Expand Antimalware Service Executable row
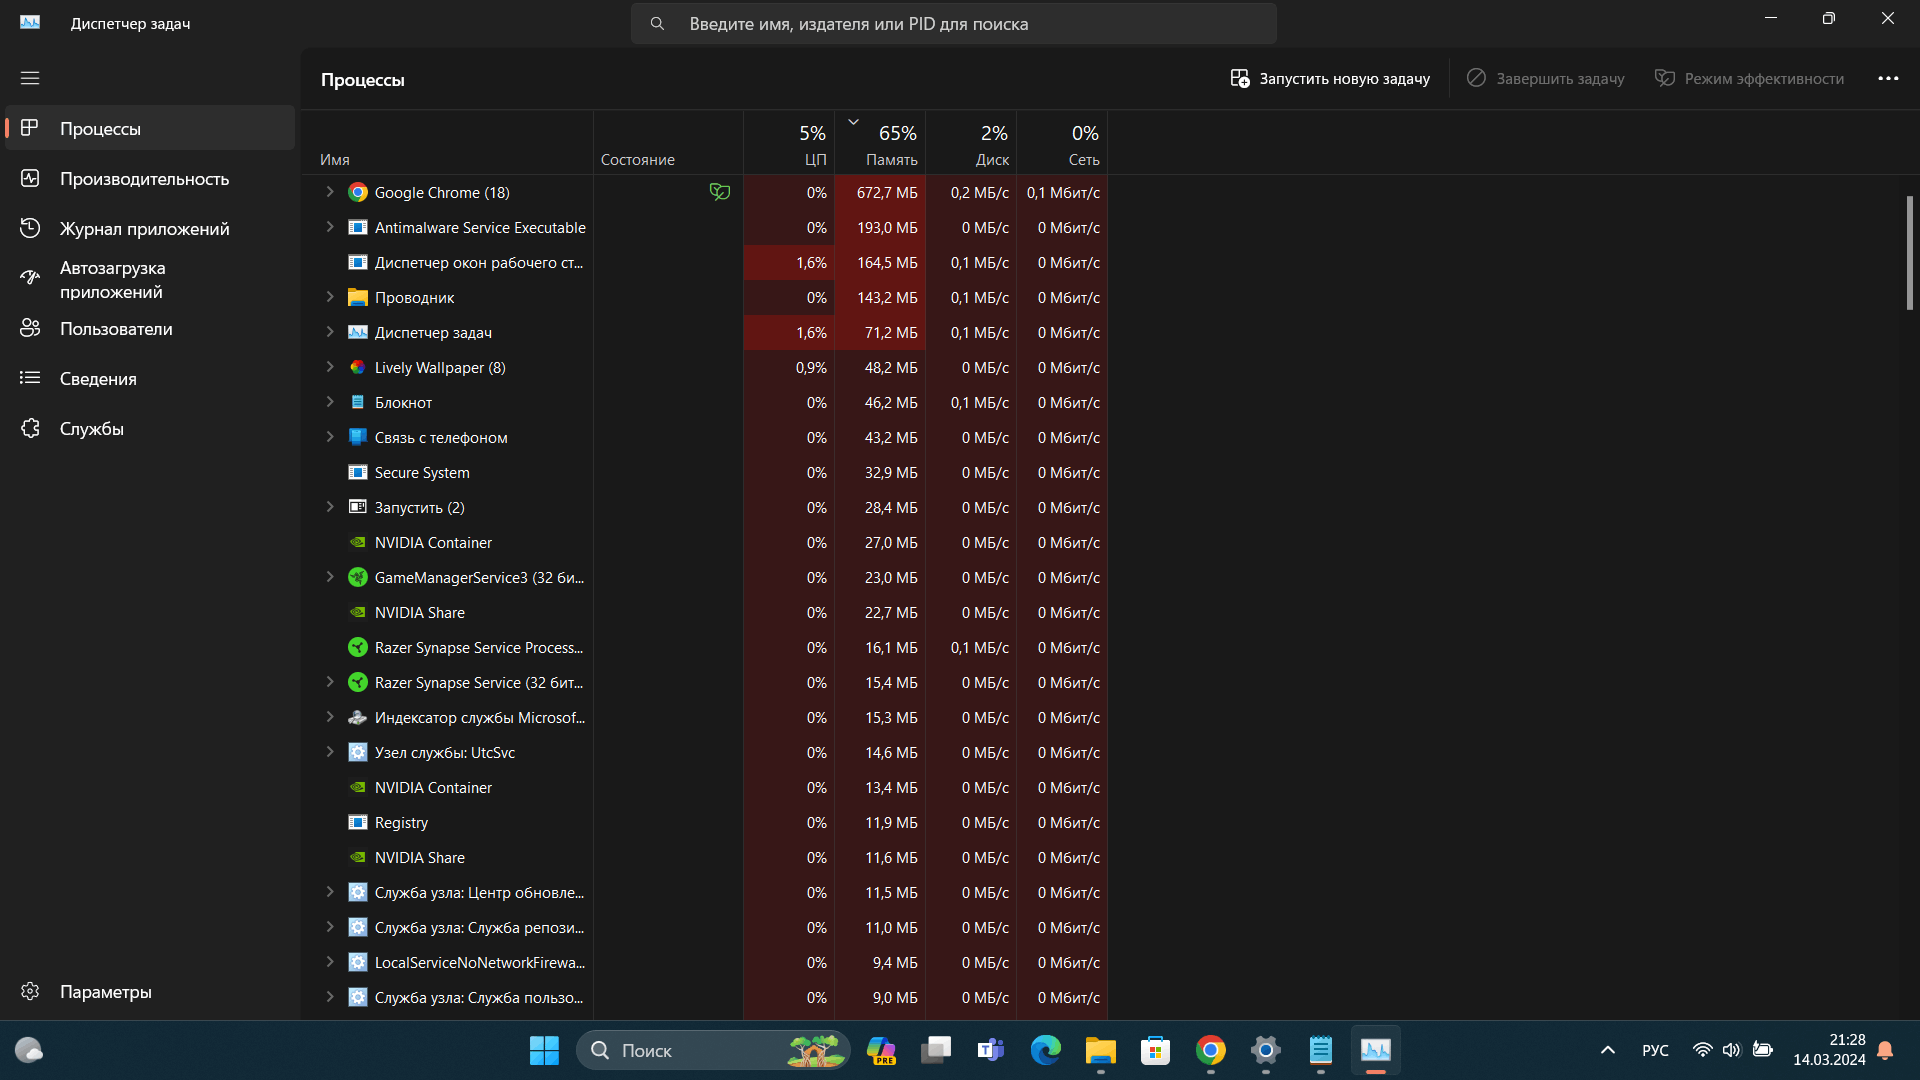 330,227
